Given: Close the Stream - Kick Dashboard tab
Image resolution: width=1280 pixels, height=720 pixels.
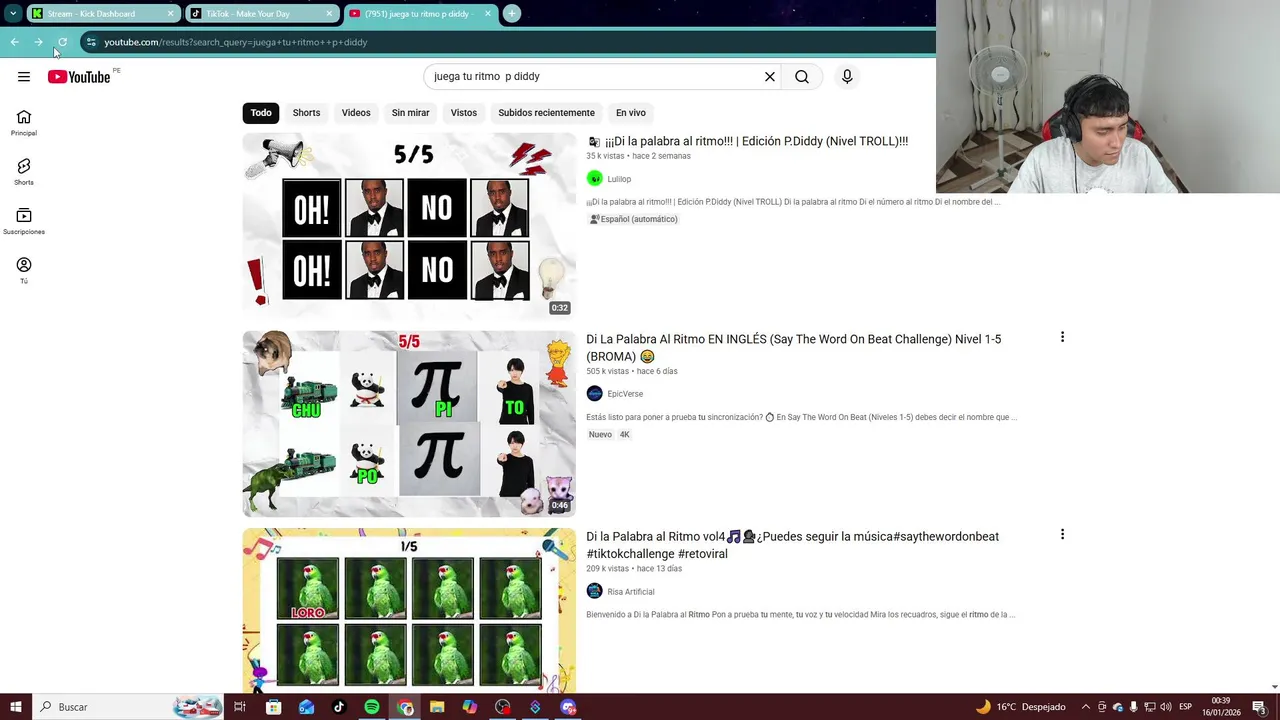Looking at the screenshot, I should 170,14.
